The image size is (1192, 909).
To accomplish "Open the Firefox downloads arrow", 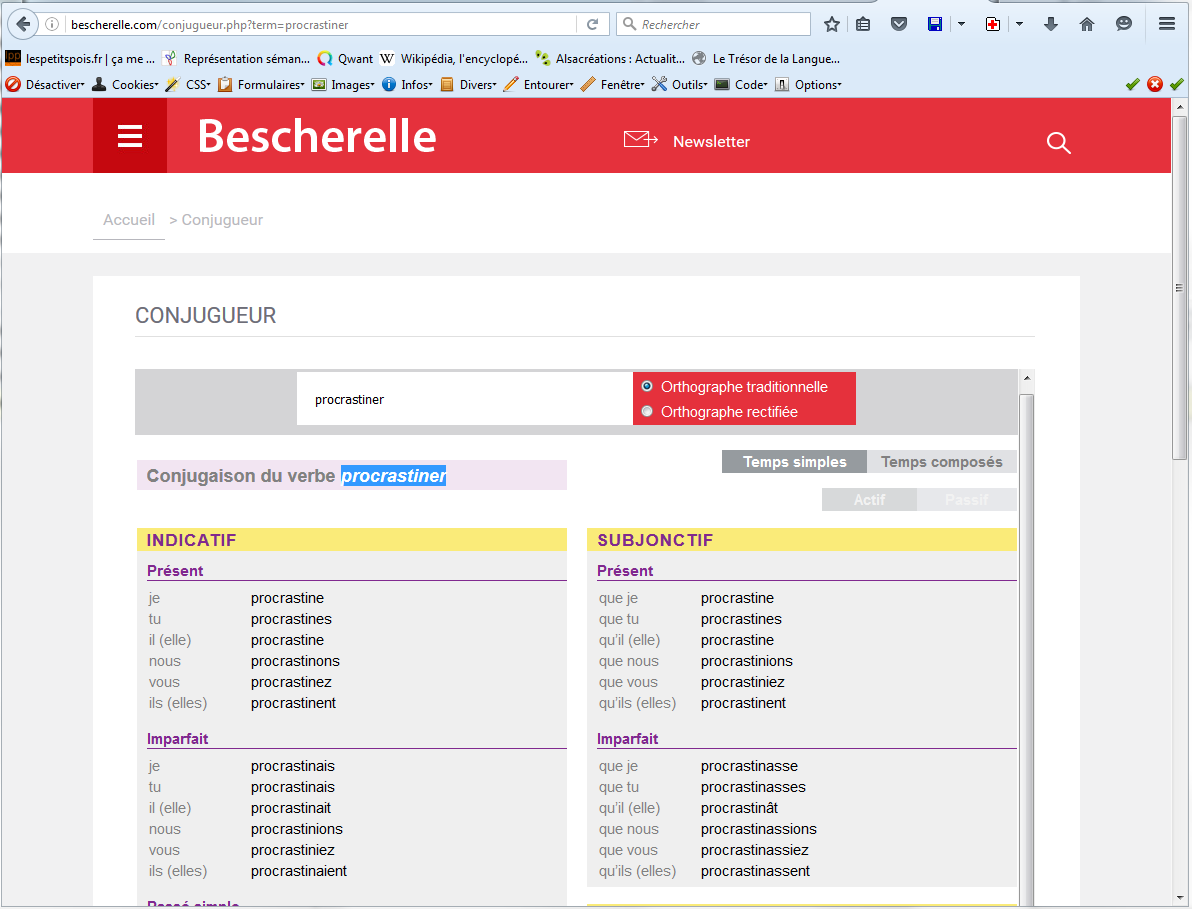I will point(1050,24).
